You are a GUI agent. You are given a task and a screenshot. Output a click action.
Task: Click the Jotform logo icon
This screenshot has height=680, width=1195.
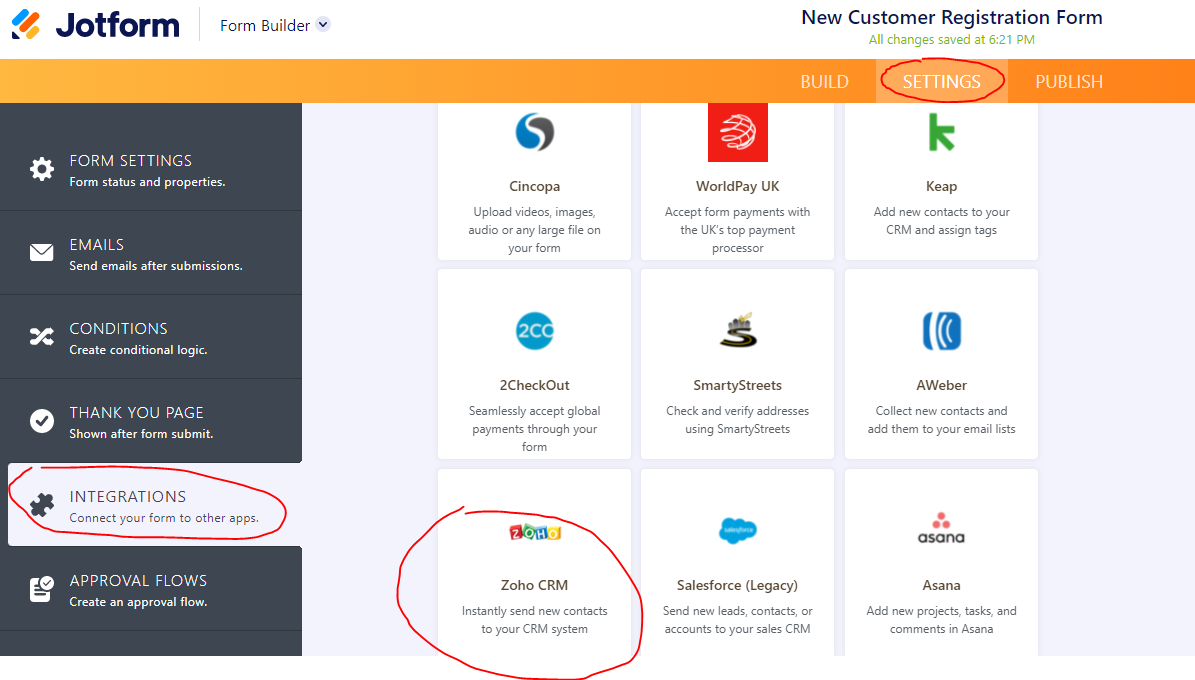click(26, 24)
